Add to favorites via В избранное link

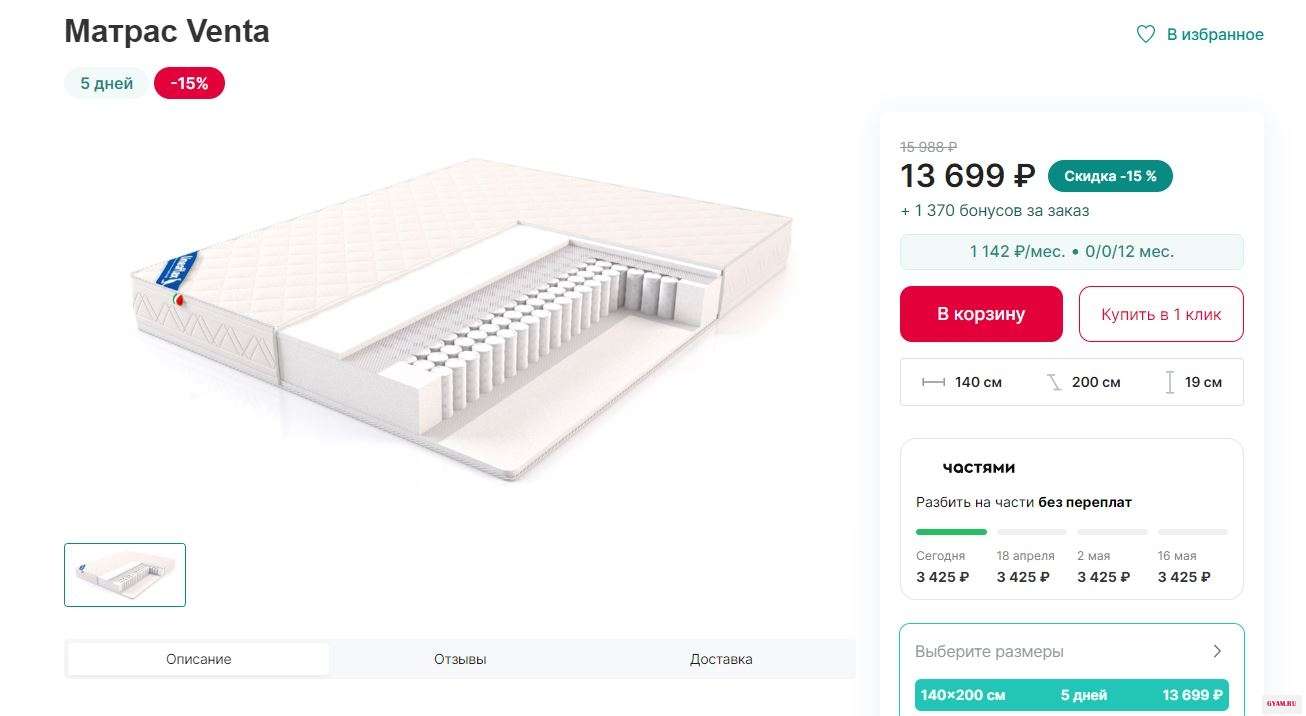coord(1214,35)
